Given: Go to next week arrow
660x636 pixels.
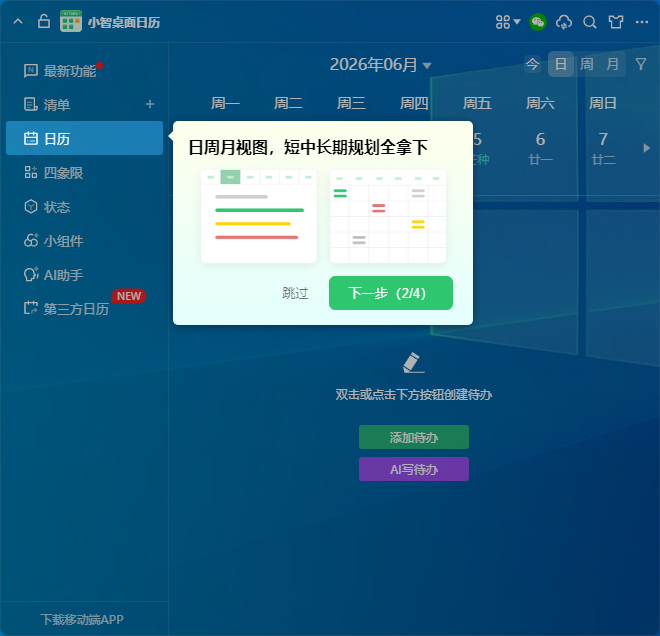Looking at the screenshot, I should 647,148.
